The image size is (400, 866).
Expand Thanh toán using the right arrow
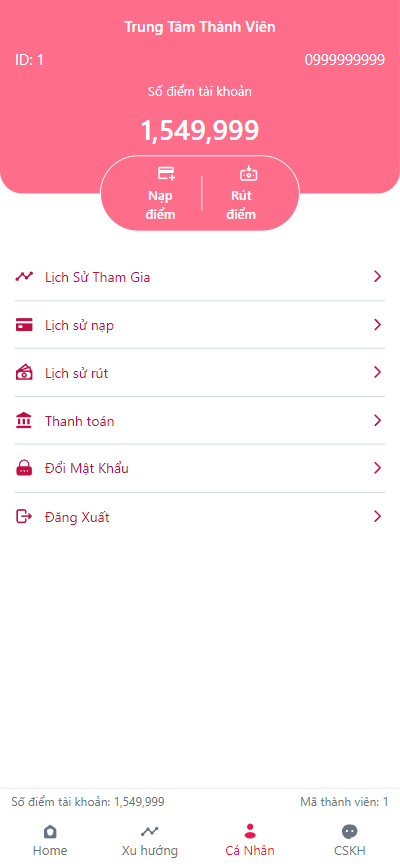click(x=377, y=421)
